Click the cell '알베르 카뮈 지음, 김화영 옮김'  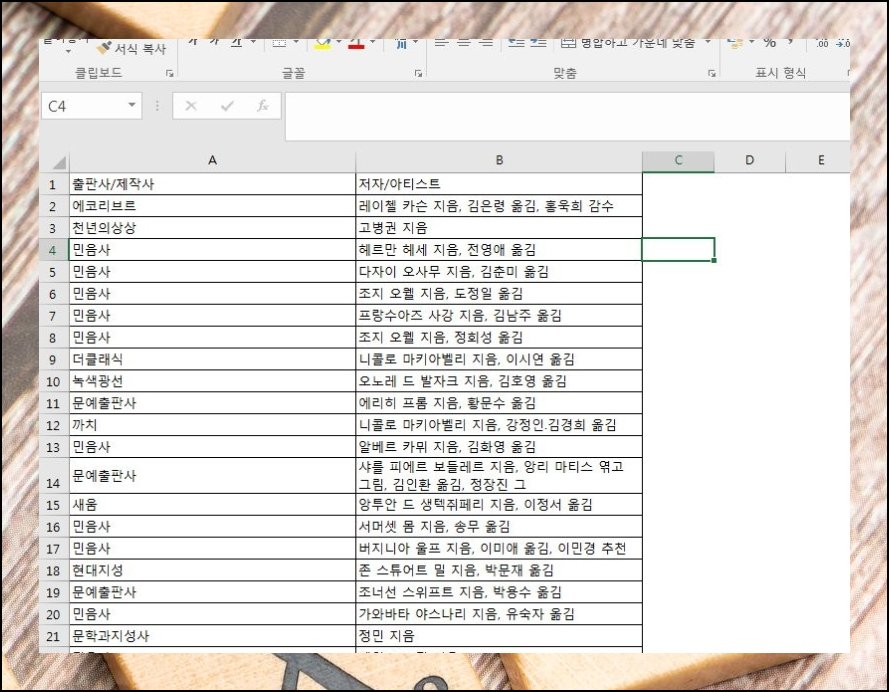pyautogui.click(x=499, y=447)
